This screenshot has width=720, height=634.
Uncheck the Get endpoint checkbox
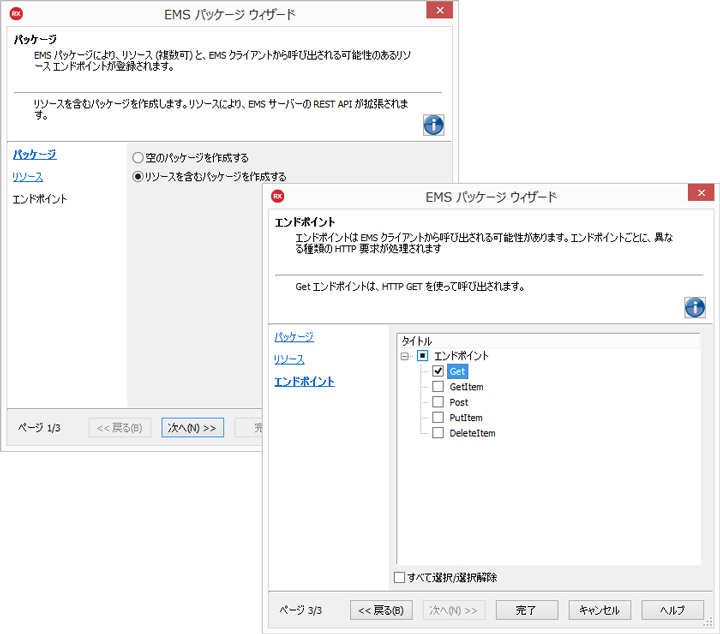[438, 371]
